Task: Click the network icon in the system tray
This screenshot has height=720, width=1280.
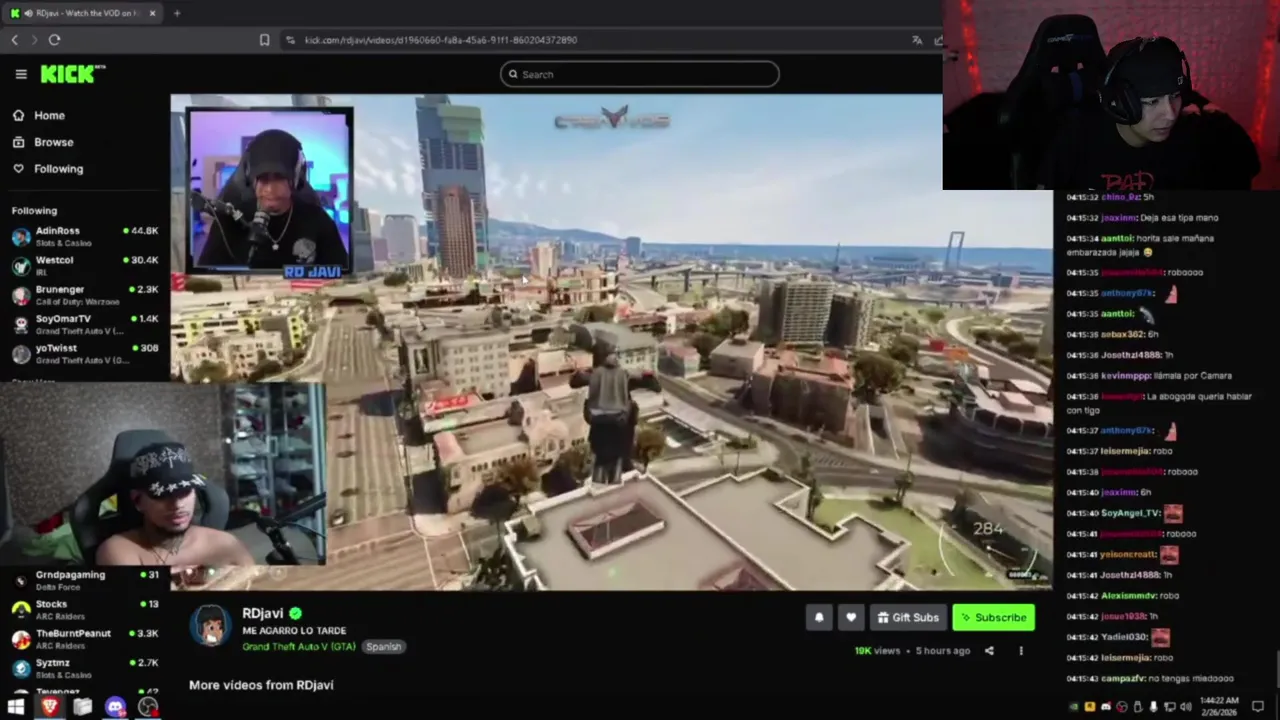Action: [x=1169, y=707]
